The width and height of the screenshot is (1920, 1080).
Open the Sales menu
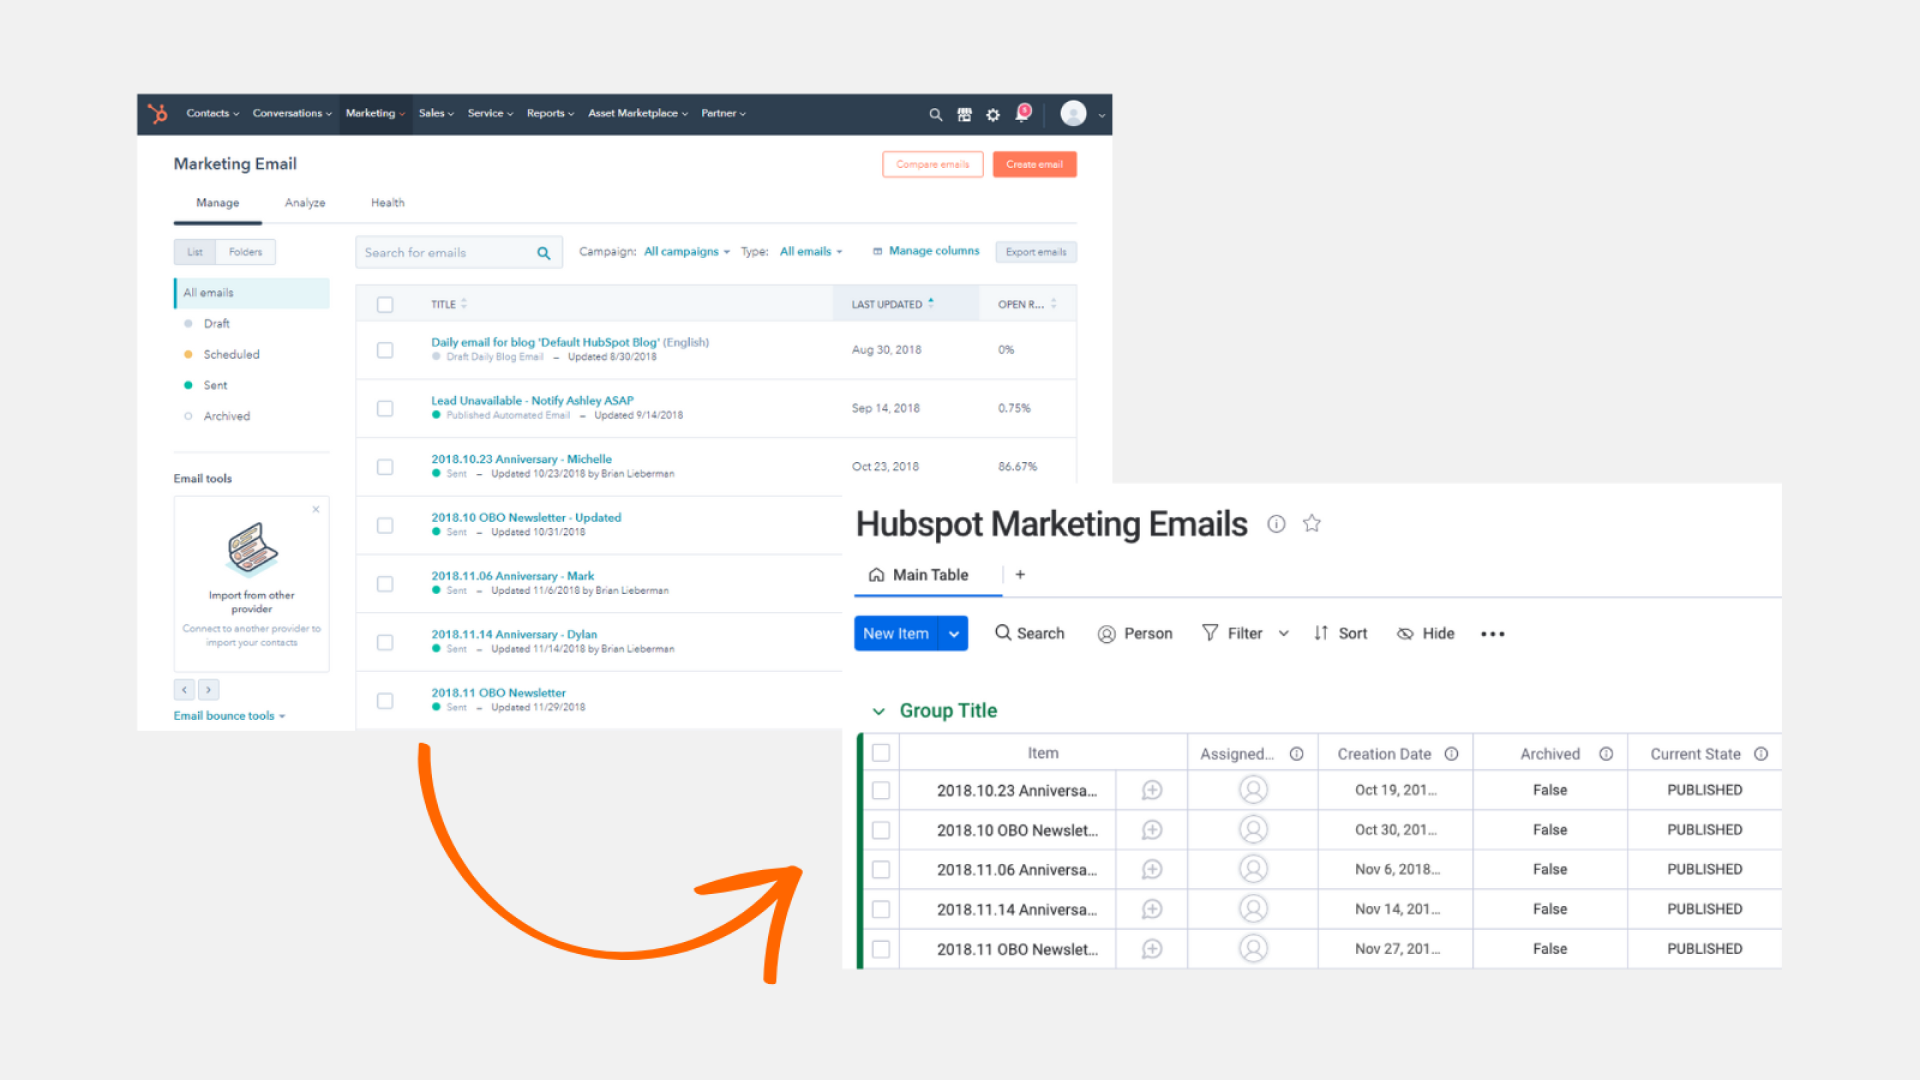pos(436,114)
